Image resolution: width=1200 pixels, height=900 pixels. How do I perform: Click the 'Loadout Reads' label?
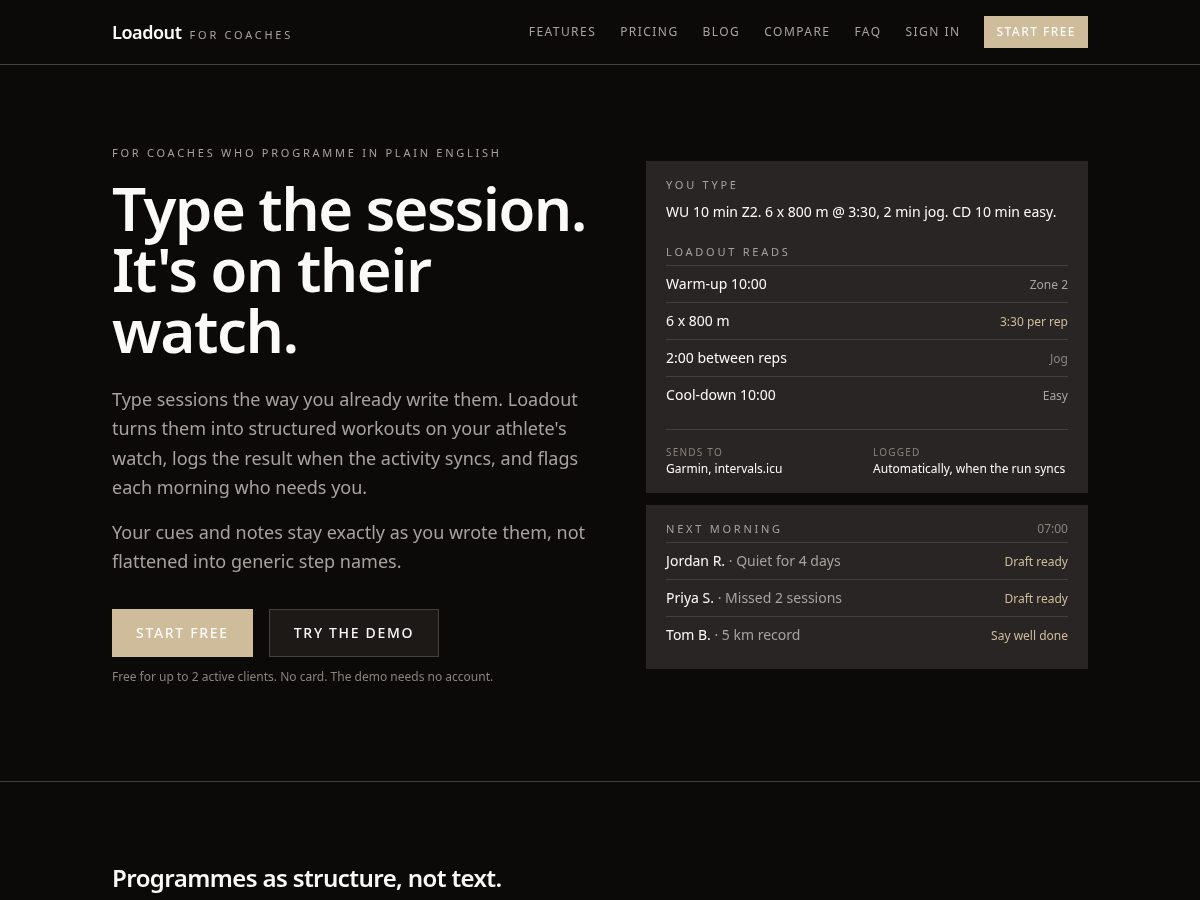coord(728,252)
